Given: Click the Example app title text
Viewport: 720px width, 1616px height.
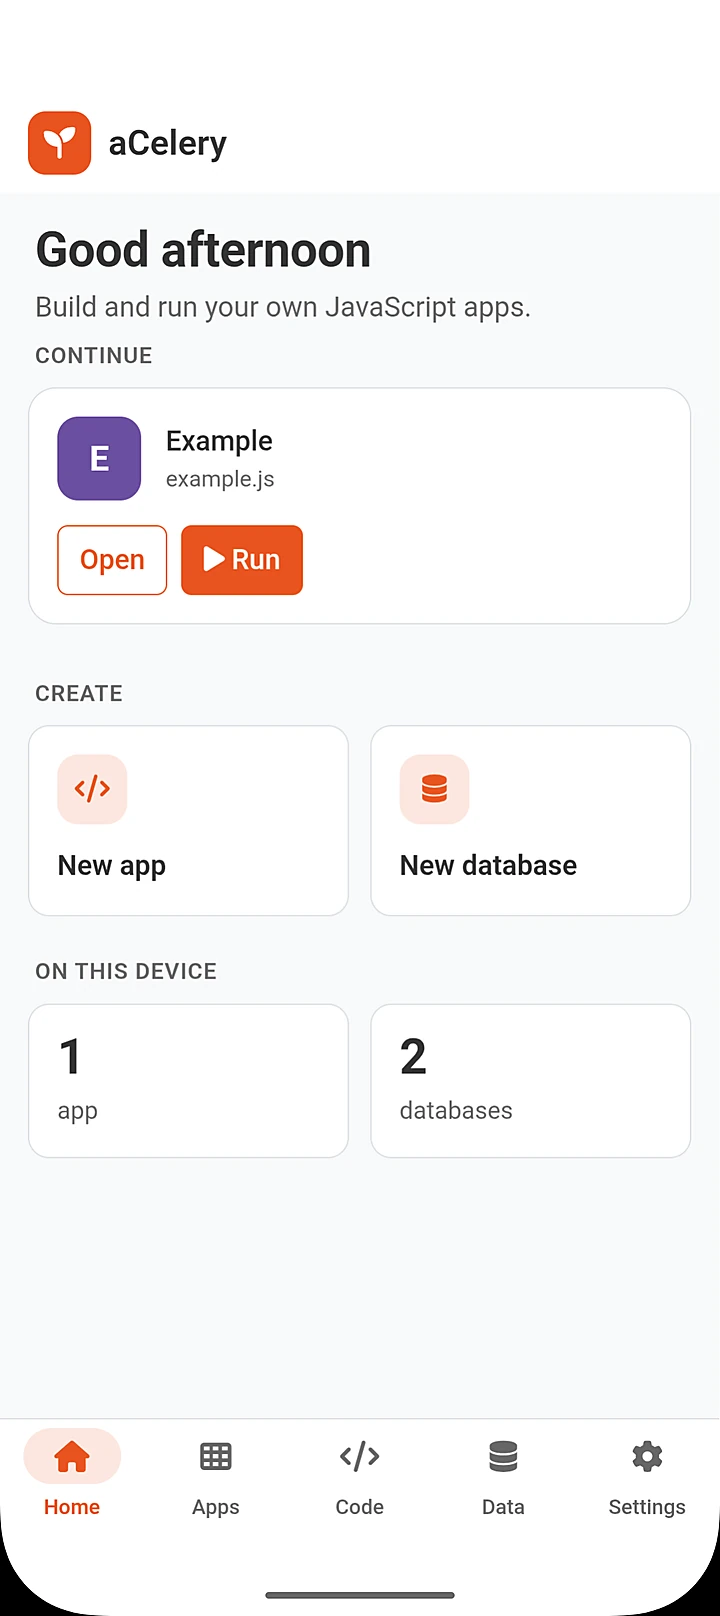Looking at the screenshot, I should (219, 441).
